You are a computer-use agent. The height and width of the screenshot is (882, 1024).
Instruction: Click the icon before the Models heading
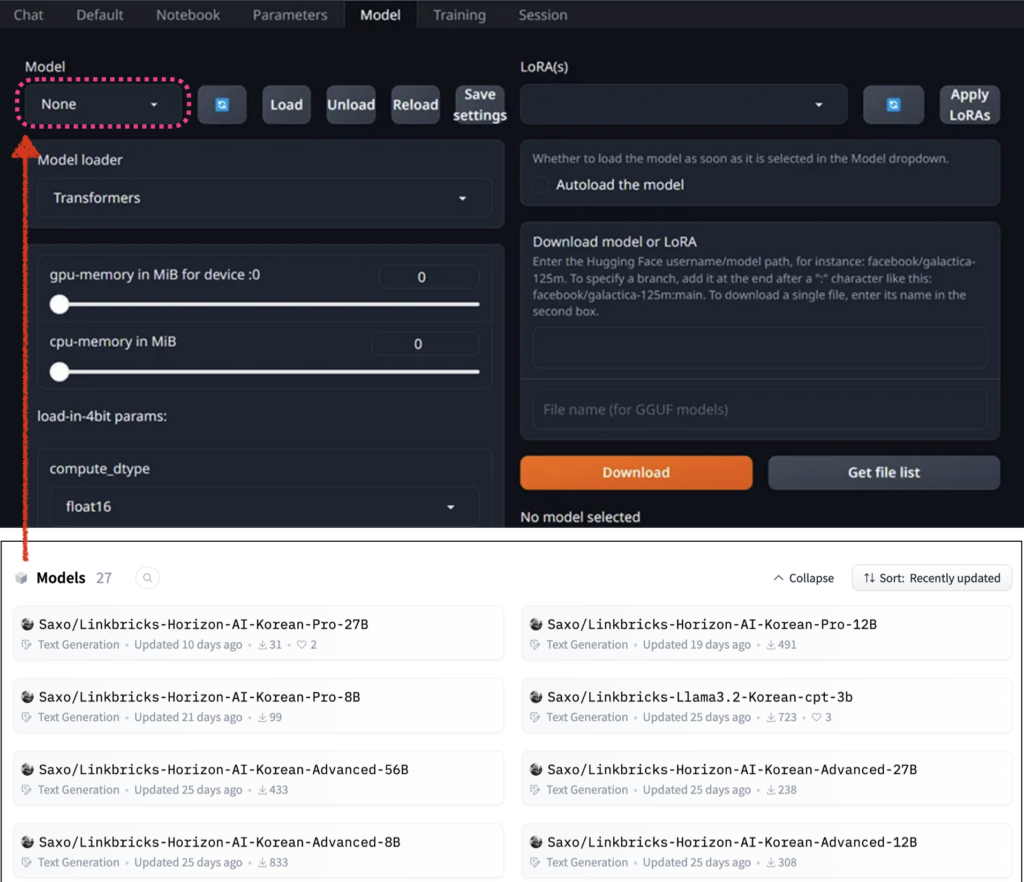click(x=21, y=577)
